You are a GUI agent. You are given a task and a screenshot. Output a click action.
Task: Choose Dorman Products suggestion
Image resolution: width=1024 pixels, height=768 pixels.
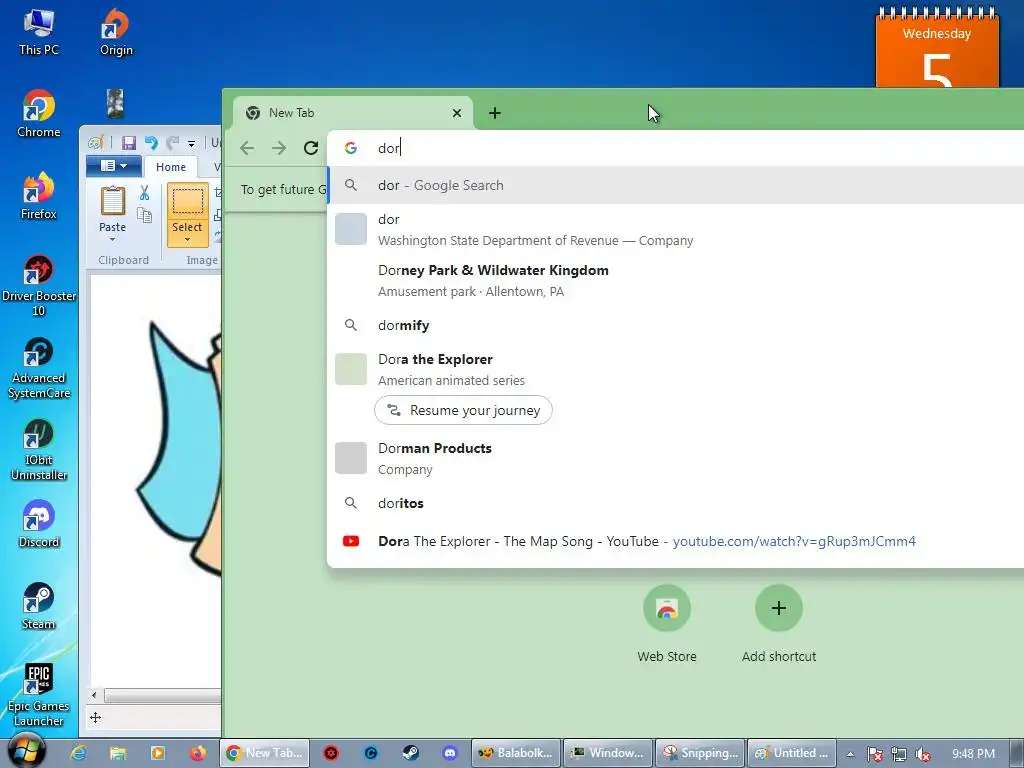coord(676,458)
